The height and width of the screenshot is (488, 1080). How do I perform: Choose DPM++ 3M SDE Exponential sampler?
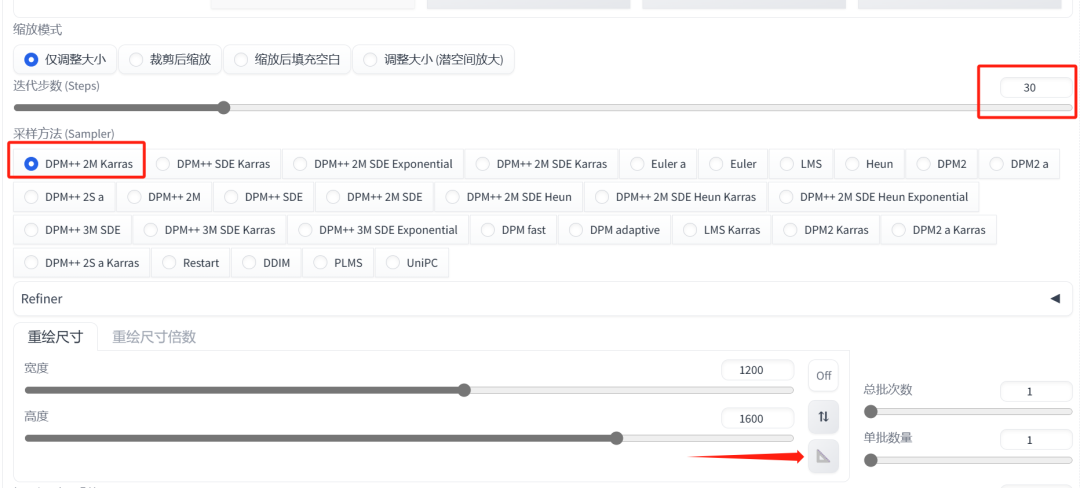point(378,230)
